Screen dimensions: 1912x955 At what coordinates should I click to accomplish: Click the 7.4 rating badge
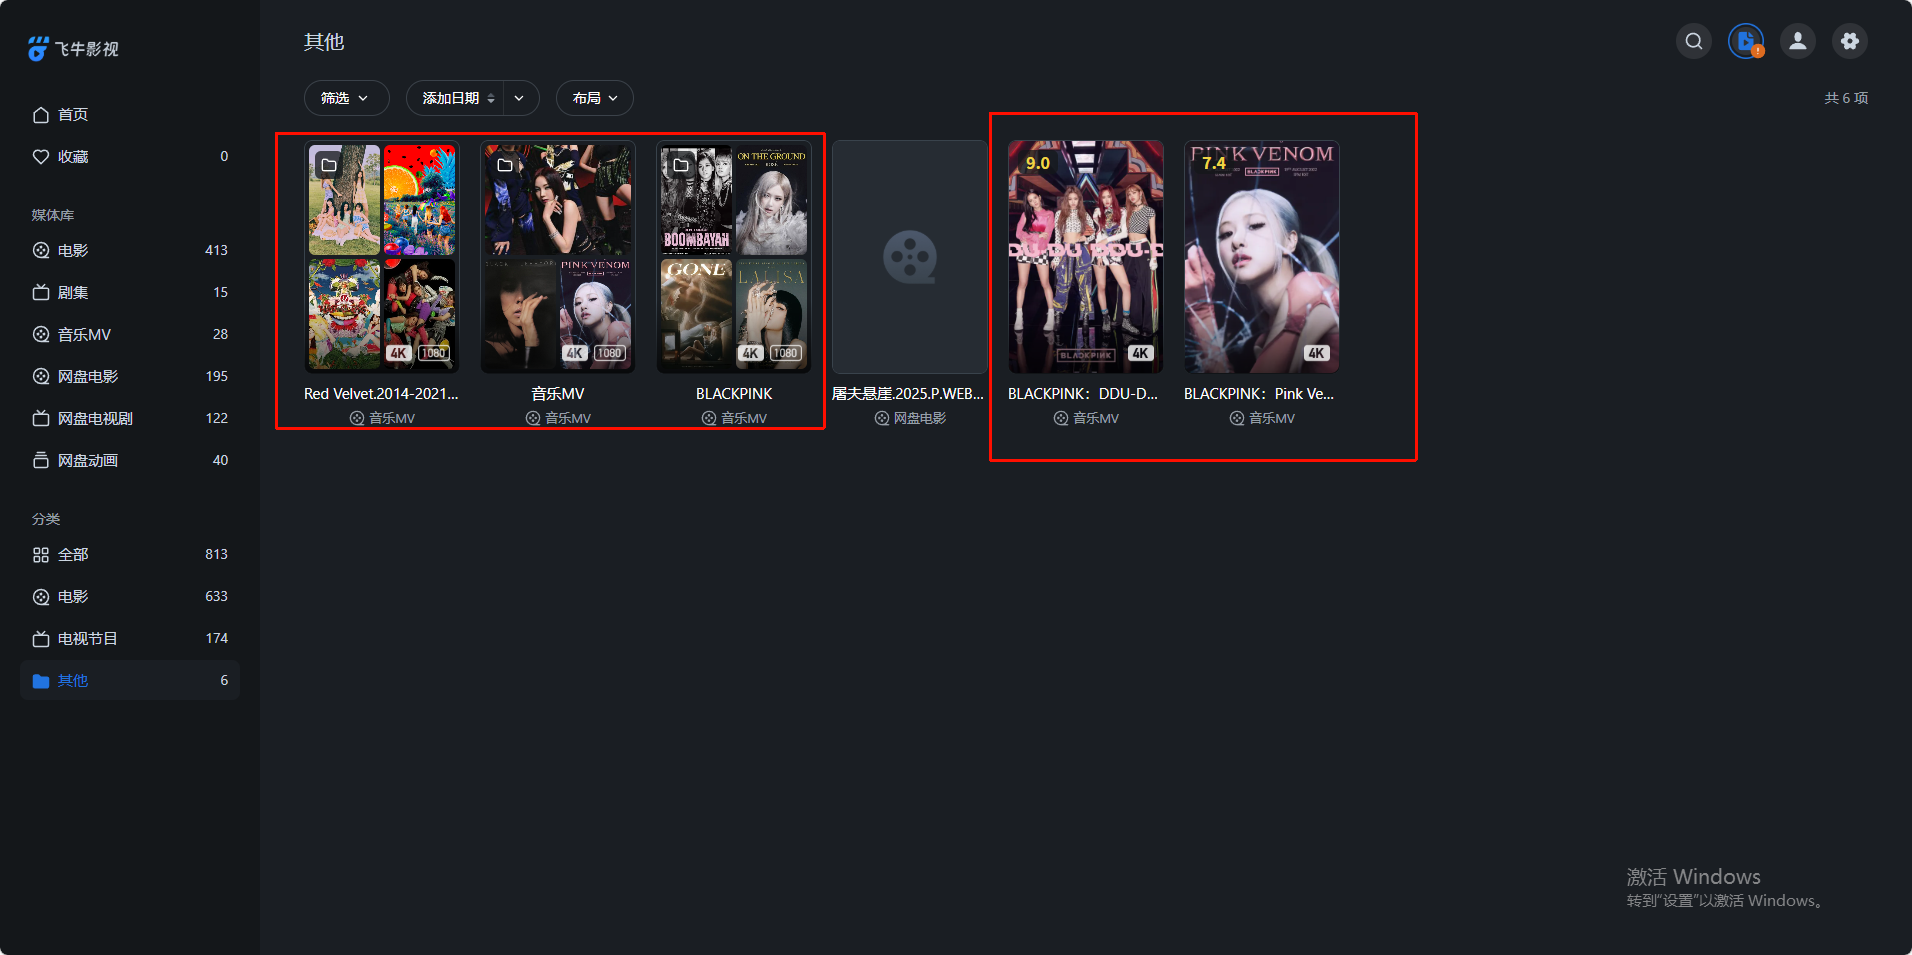pos(1214,163)
